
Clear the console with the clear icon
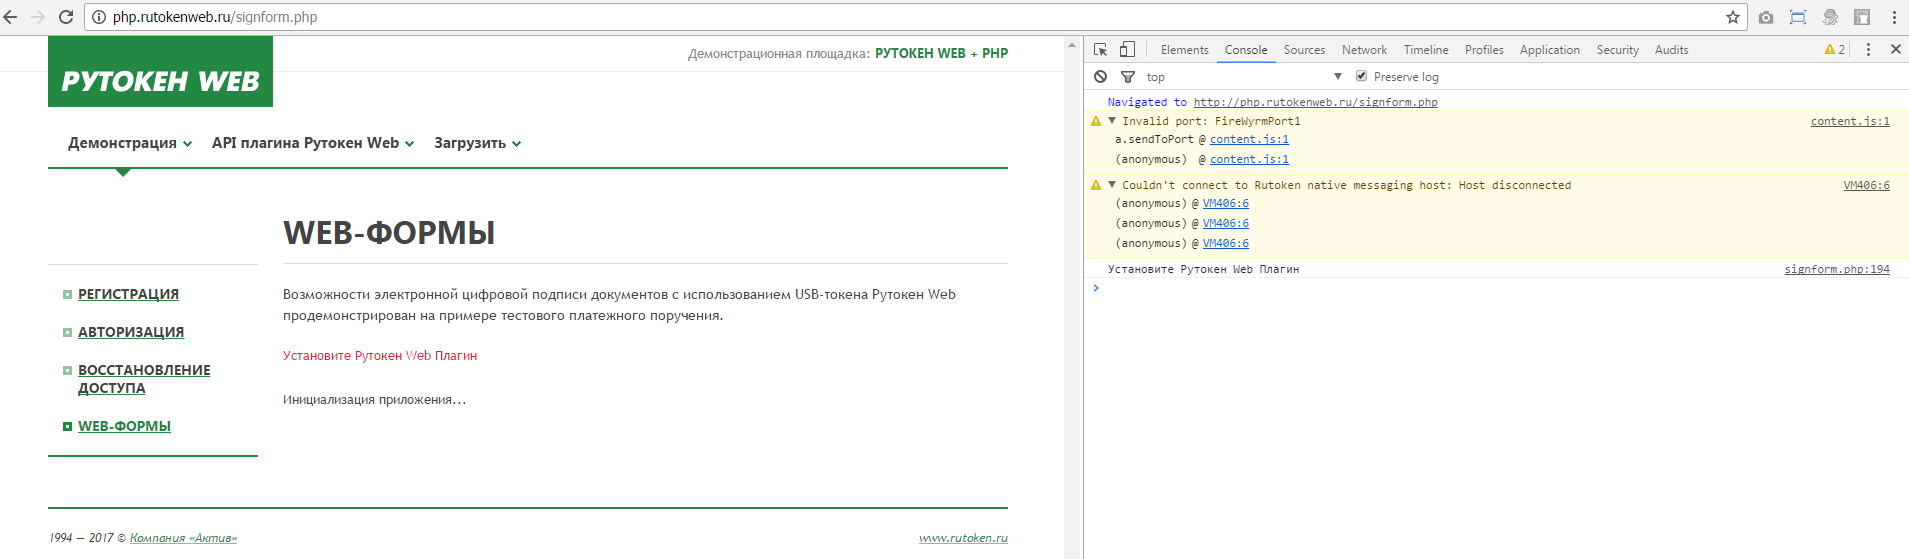click(1101, 77)
